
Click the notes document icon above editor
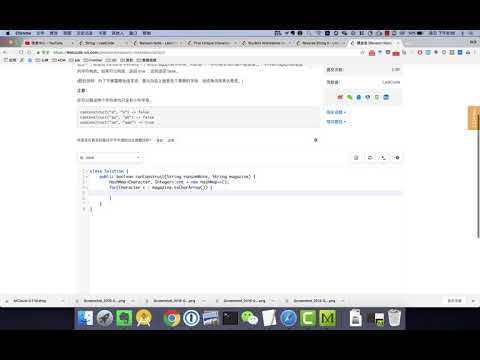[x=356, y=158]
